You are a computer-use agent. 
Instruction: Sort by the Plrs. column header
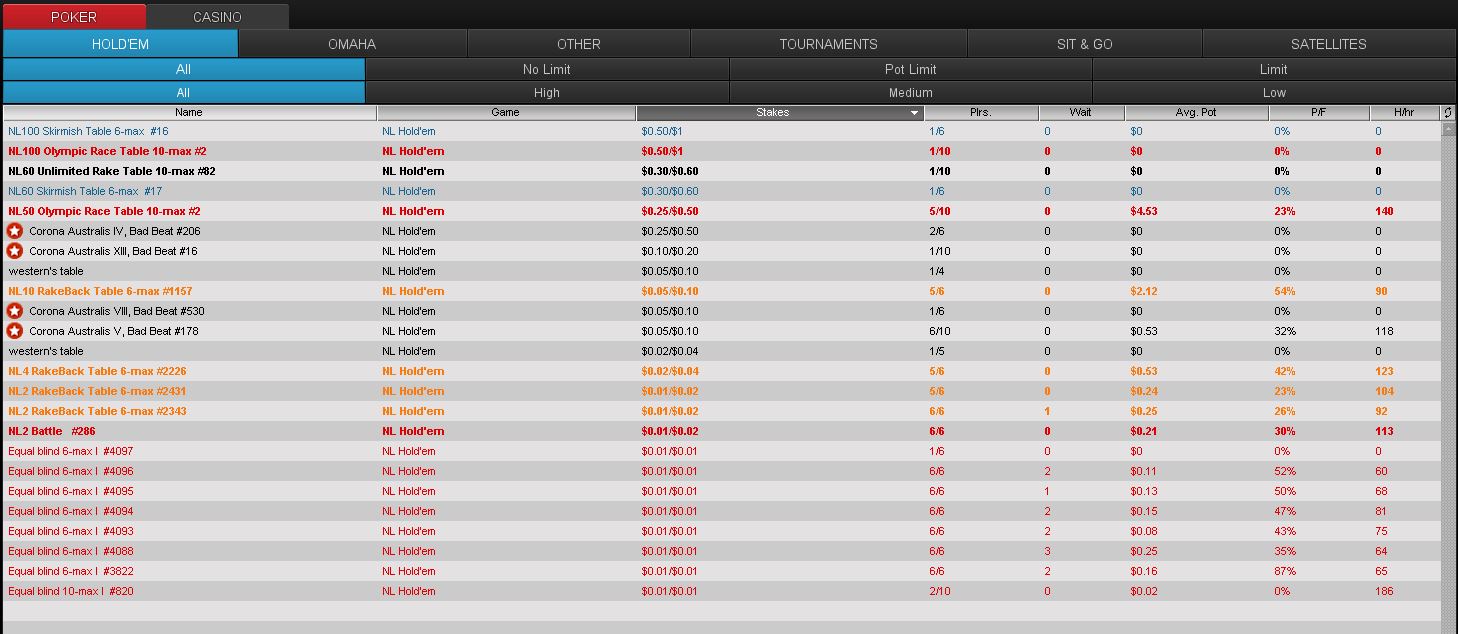(981, 113)
